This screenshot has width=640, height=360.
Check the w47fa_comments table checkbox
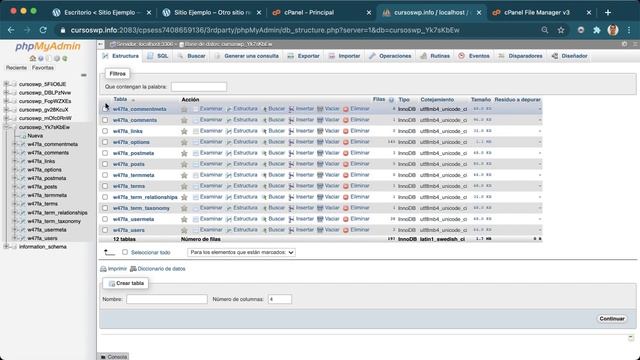105,120
